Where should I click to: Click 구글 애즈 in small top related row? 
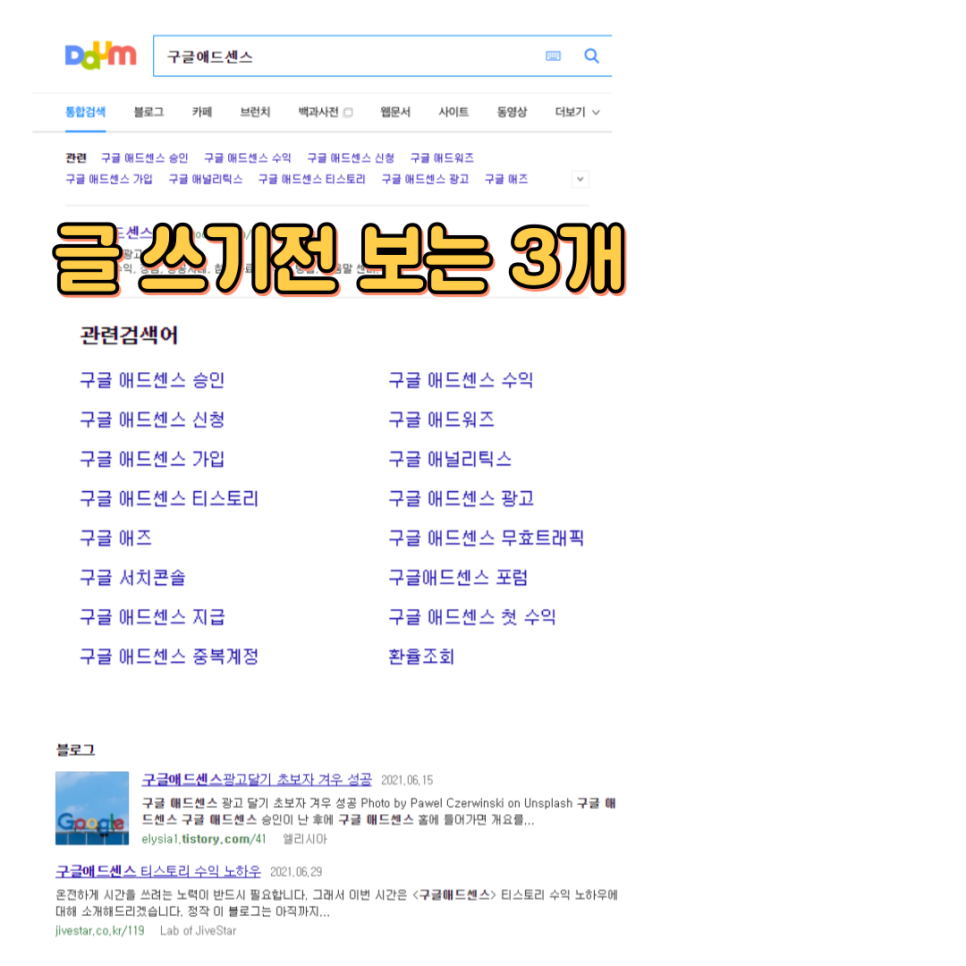click(x=506, y=179)
